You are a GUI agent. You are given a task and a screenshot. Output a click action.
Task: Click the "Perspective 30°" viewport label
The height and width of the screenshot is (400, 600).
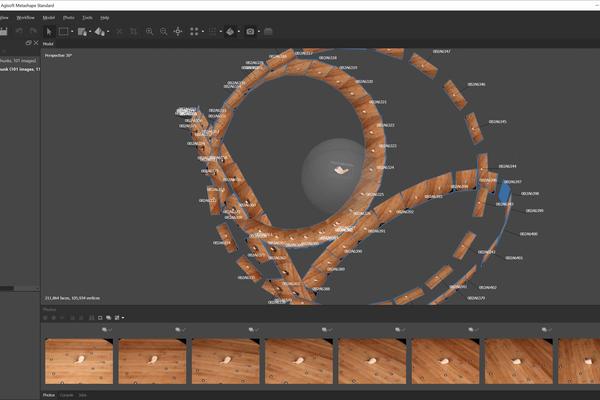58,56
